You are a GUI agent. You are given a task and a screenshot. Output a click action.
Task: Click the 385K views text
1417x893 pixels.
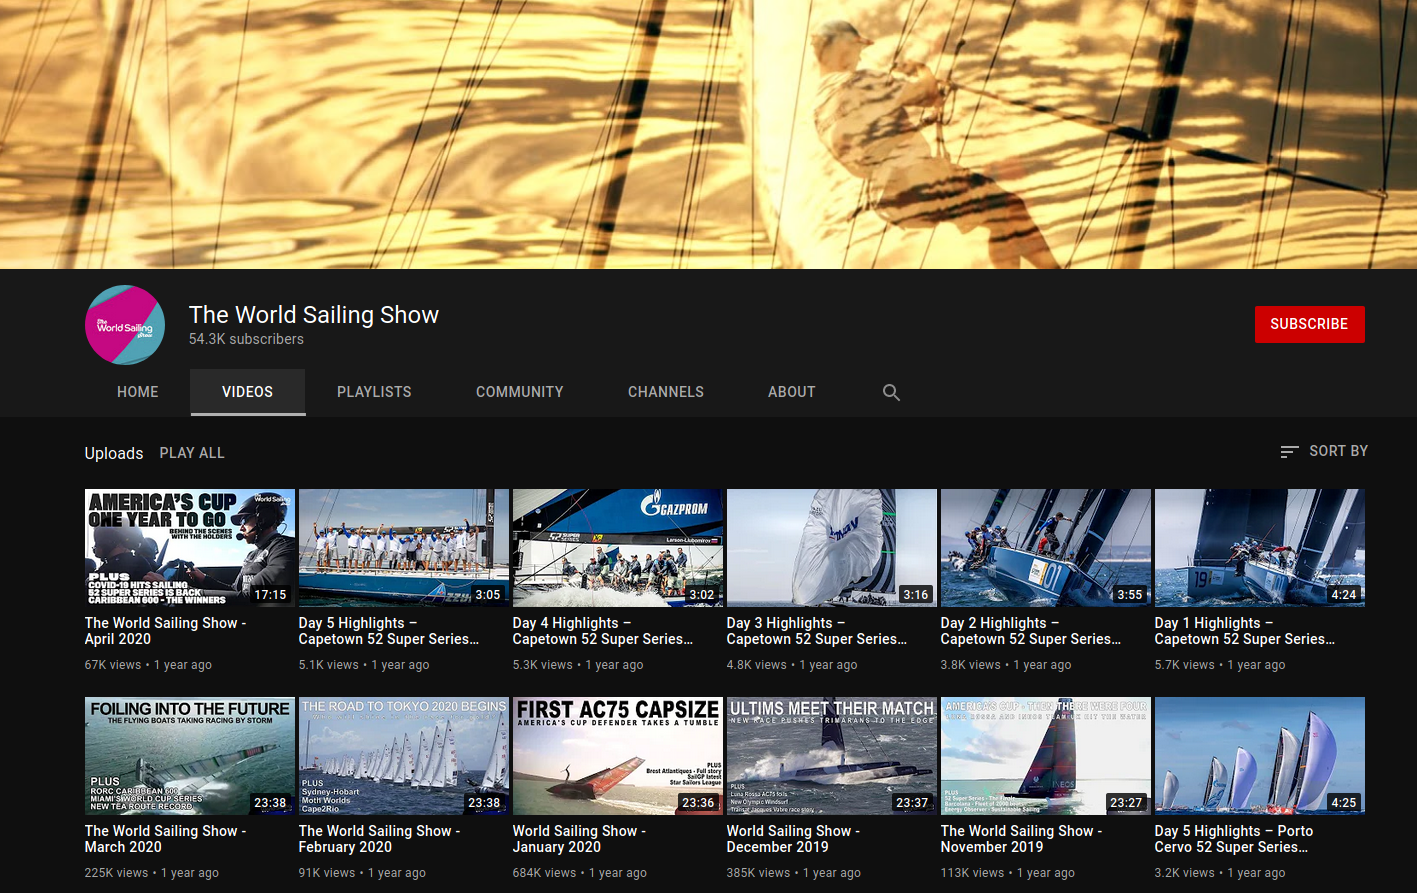(x=758, y=873)
